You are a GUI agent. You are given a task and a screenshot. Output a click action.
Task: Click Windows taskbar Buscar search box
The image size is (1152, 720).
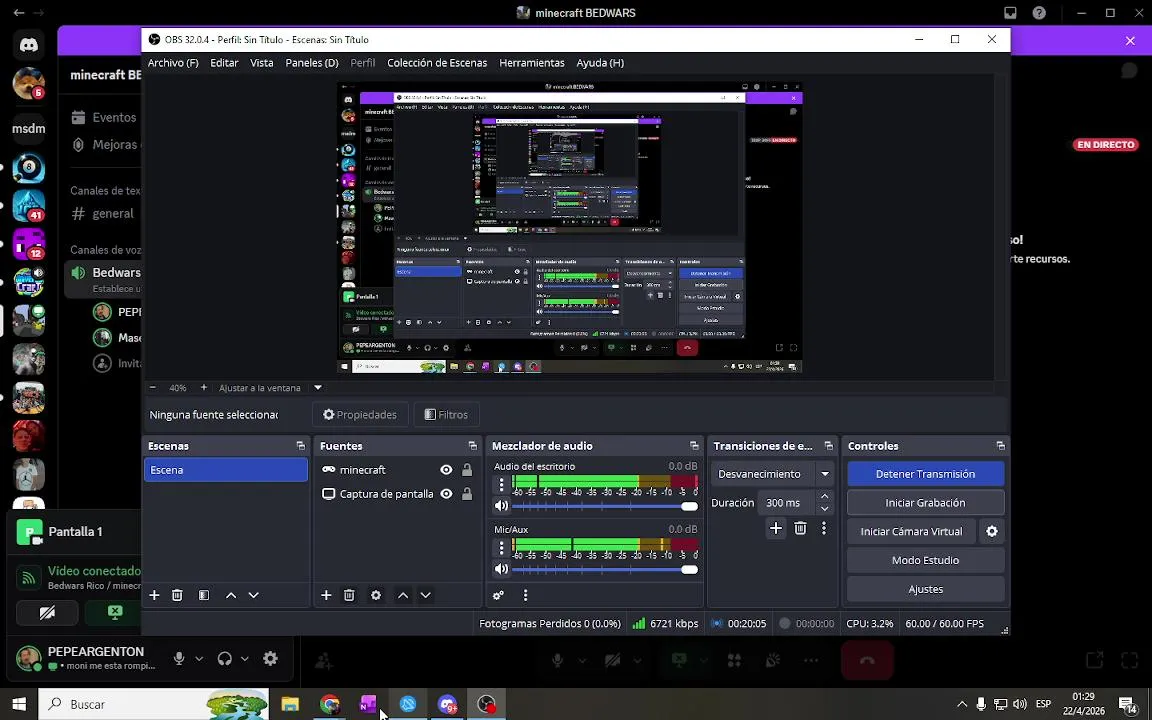(x=154, y=705)
